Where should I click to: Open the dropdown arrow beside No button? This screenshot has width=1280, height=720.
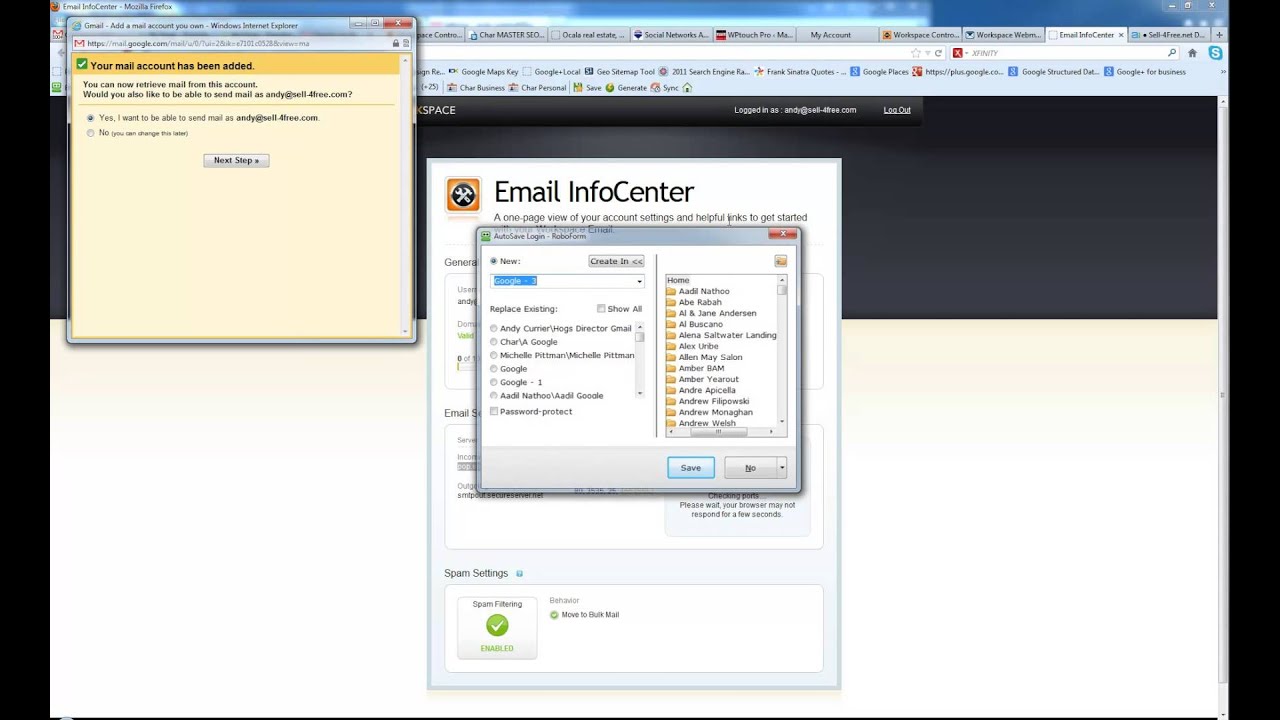coord(782,467)
